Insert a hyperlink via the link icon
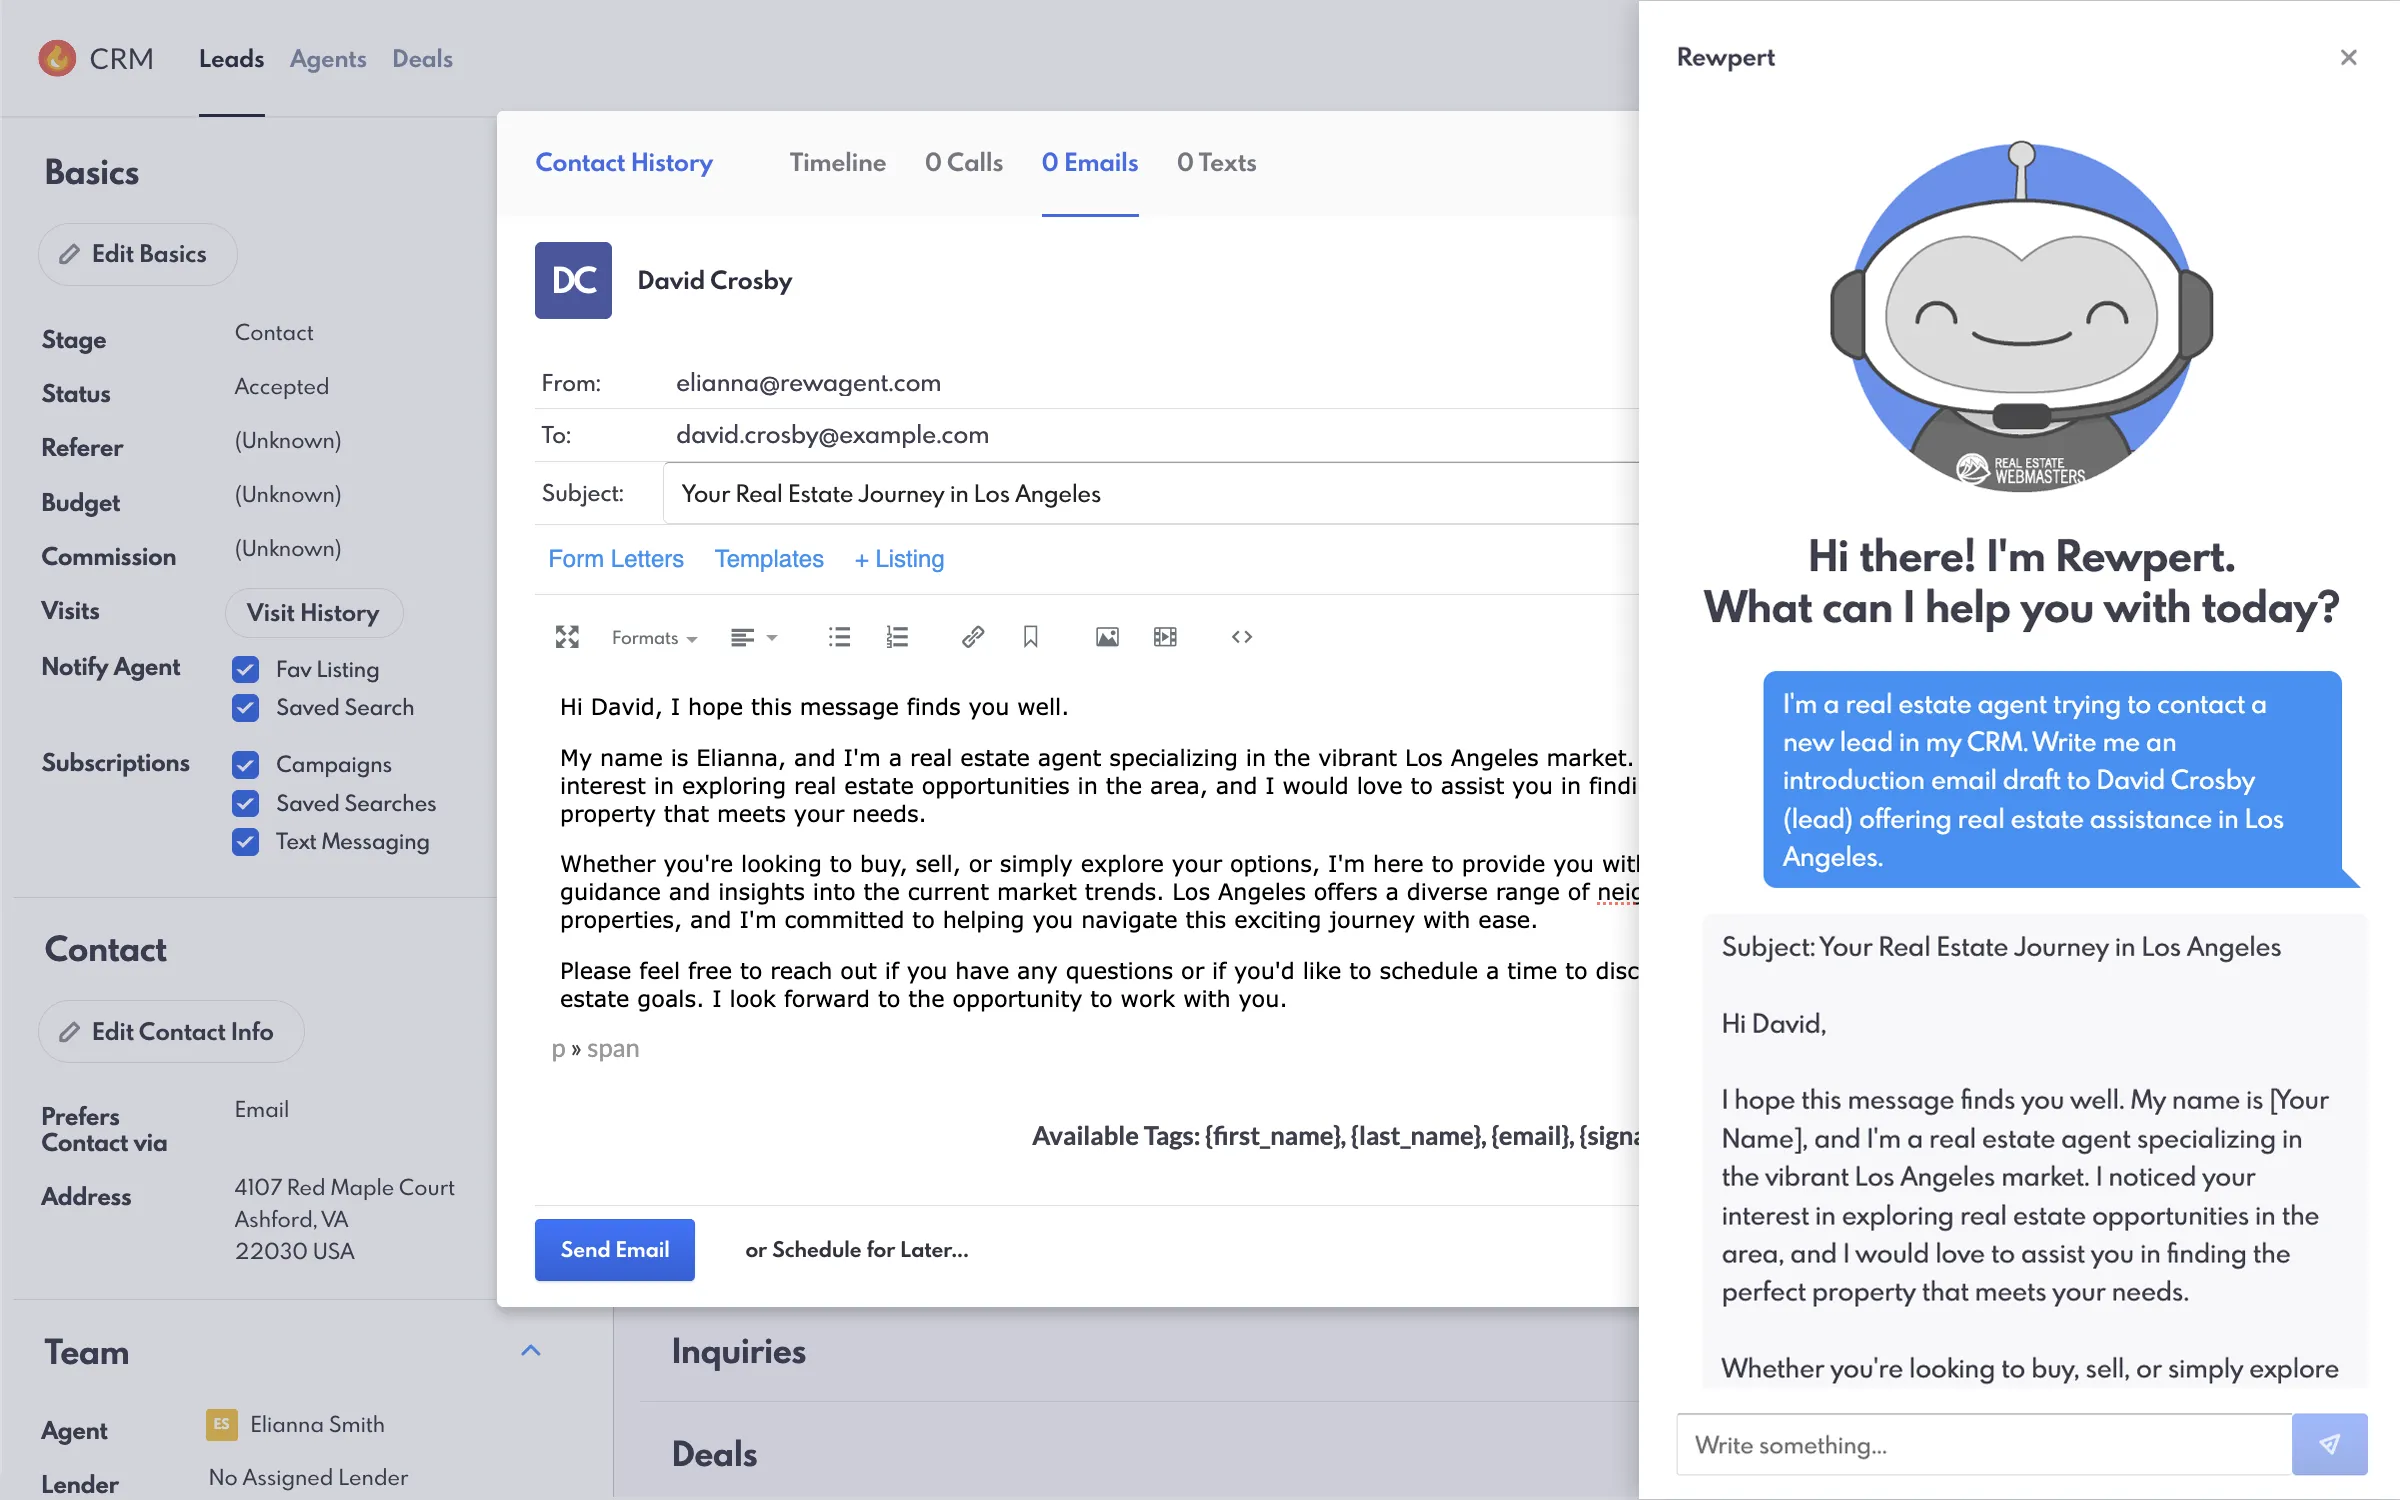This screenshot has height=1500, width=2400. point(972,637)
